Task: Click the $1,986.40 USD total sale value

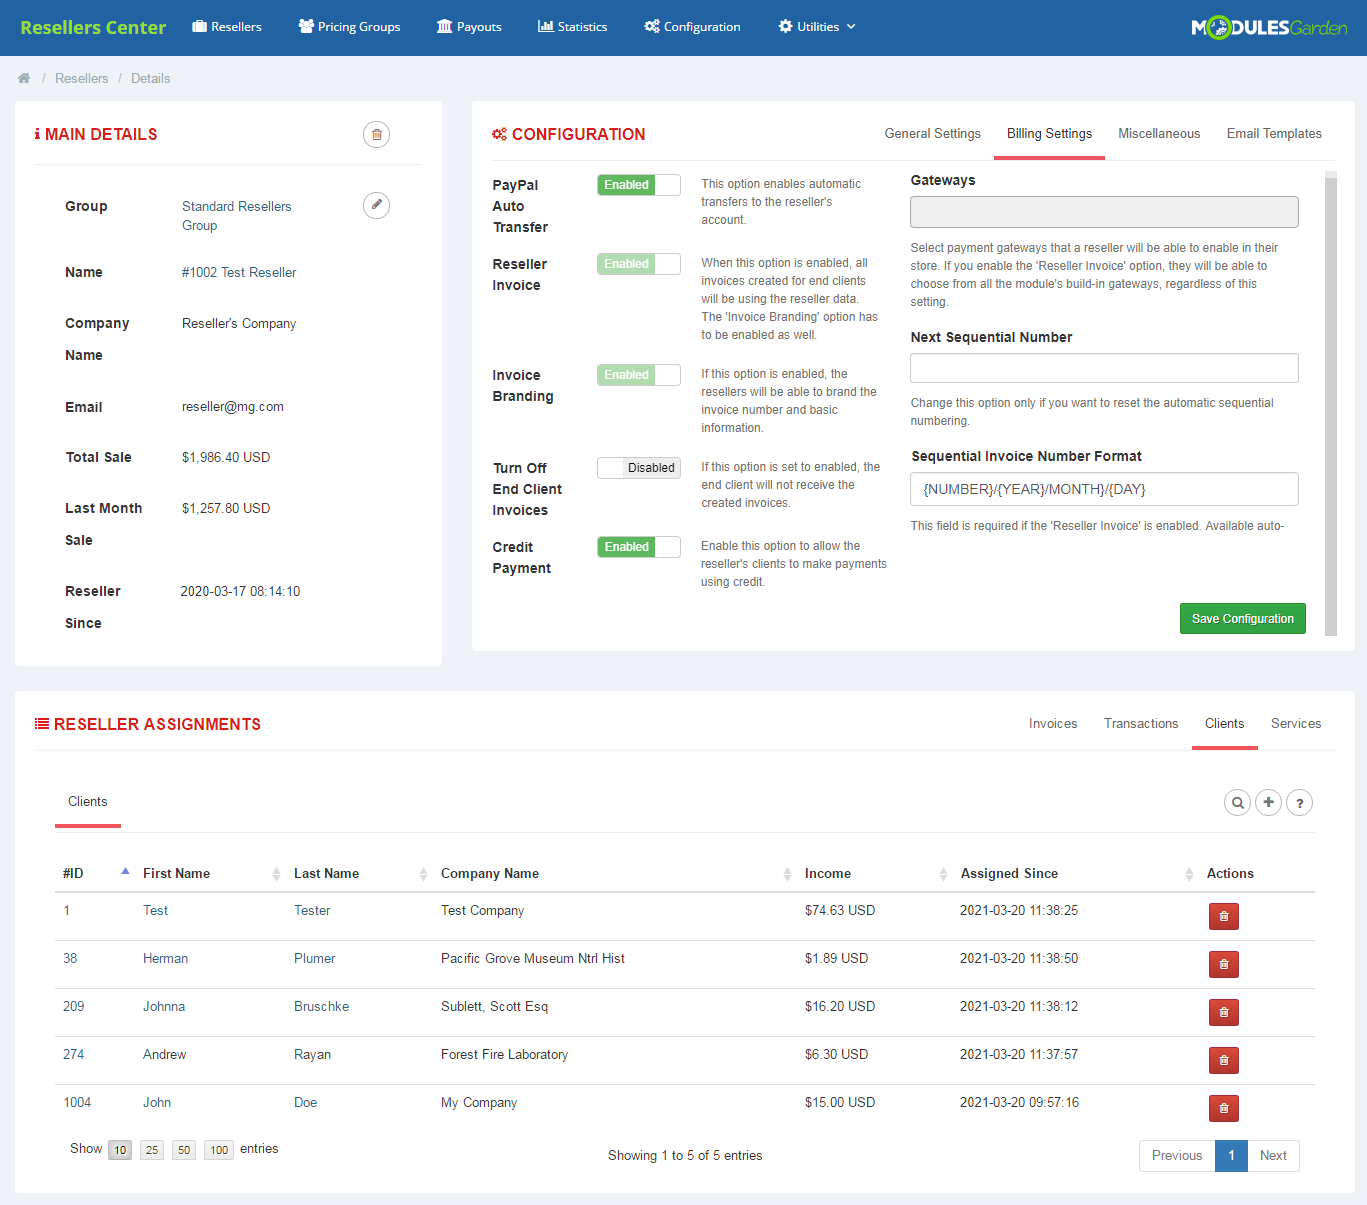Action: coord(226,457)
